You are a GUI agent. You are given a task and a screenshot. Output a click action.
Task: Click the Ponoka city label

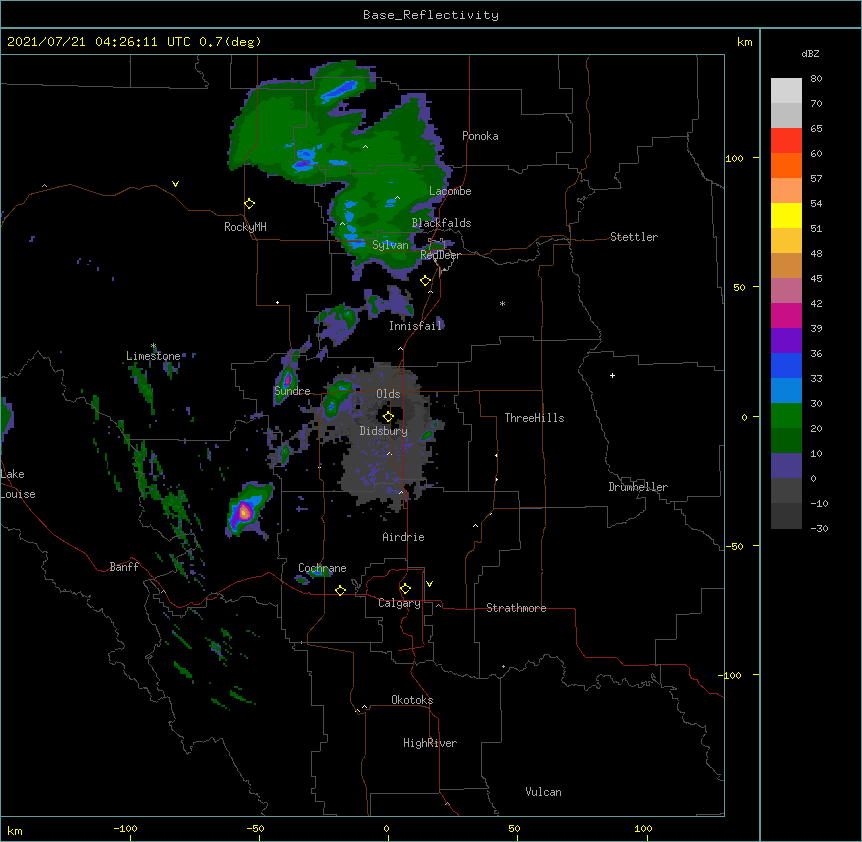pyautogui.click(x=480, y=136)
